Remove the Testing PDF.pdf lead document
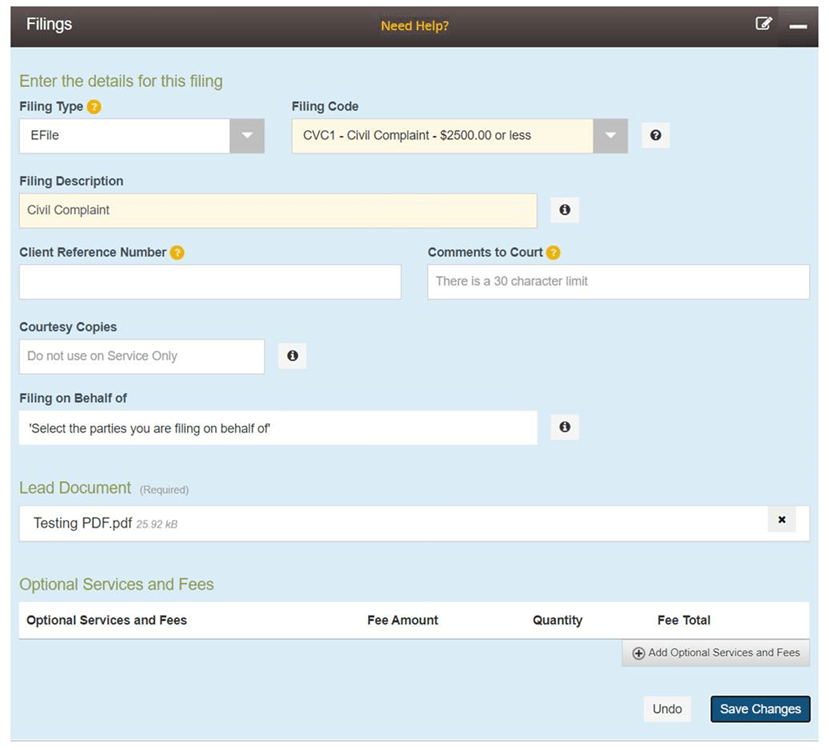 [782, 520]
